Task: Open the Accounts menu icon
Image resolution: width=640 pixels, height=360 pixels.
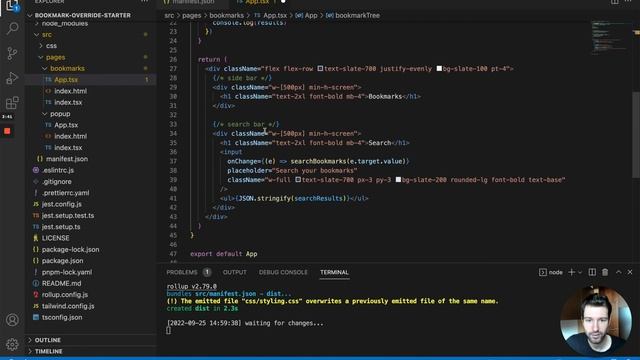Action: 12,320
